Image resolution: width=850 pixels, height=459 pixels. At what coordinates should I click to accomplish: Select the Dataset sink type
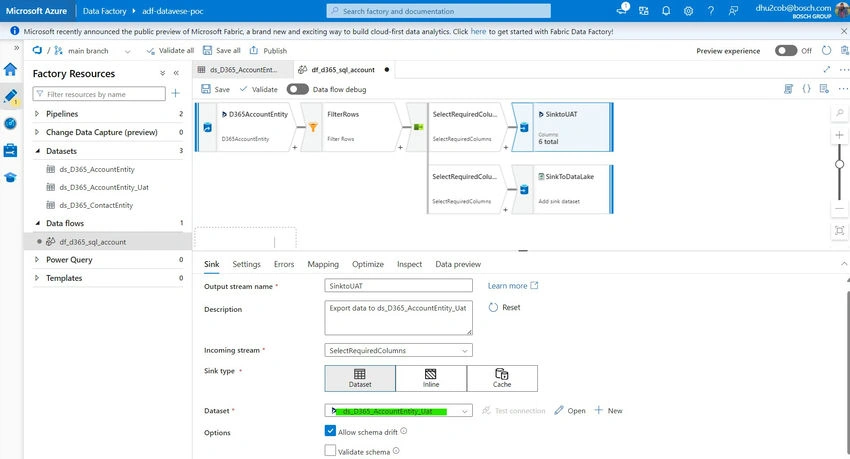(360, 378)
